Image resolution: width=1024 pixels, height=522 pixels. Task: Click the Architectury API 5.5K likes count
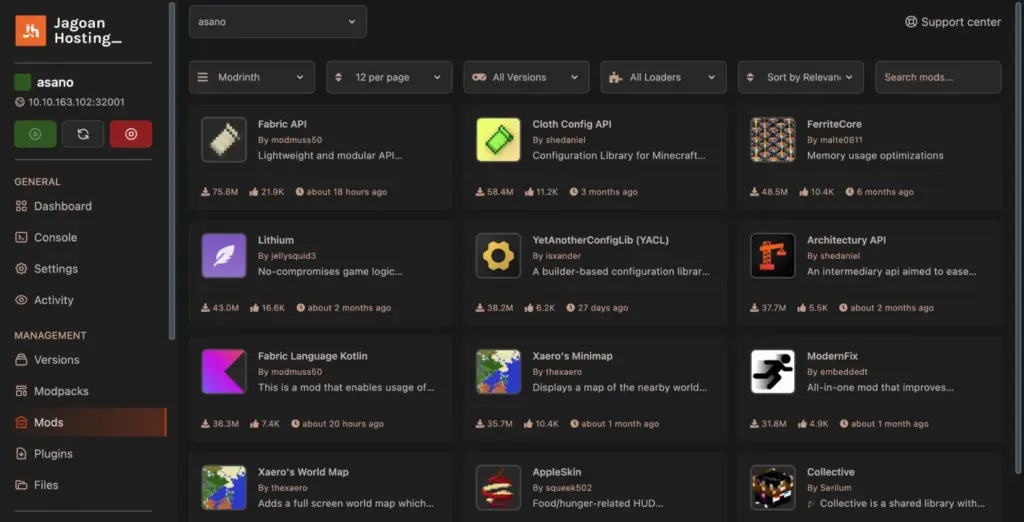(813, 308)
